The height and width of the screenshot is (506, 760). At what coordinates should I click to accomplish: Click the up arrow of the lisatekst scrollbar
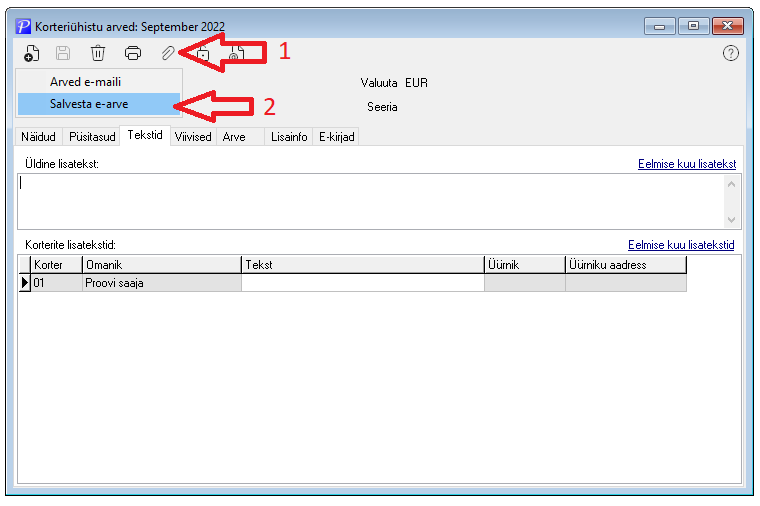(x=731, y=184)
